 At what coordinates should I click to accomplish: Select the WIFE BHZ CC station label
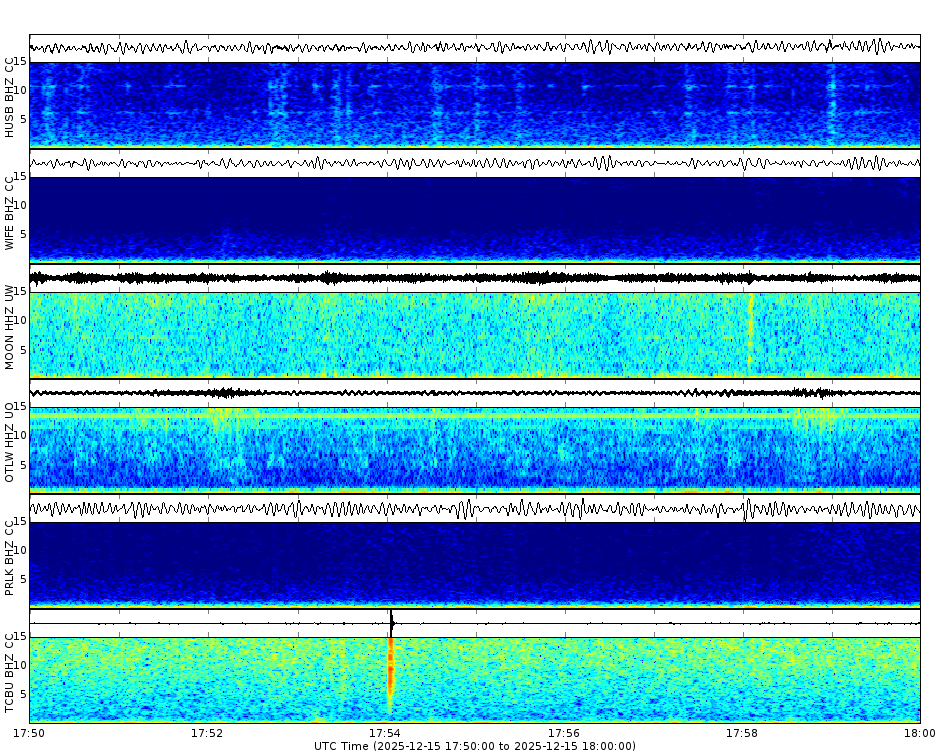click(11, 213)
